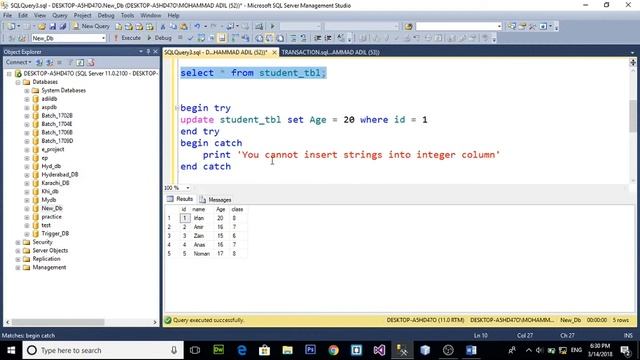Image resolution: width=640 pixels, height=360 pixels.
Task: Expand the Management folder node
Action: click(x=18, y=268)
